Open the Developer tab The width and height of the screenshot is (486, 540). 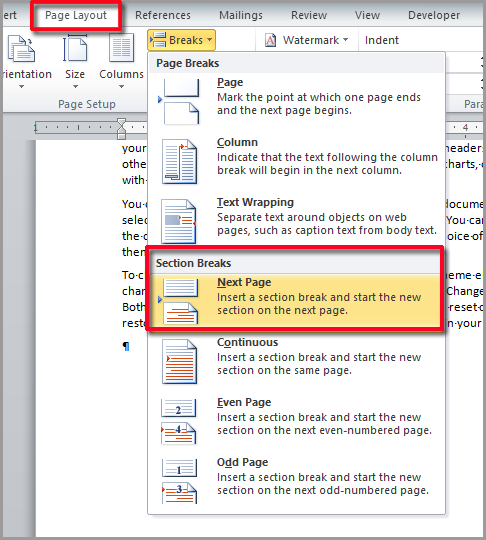pos(434,15)
